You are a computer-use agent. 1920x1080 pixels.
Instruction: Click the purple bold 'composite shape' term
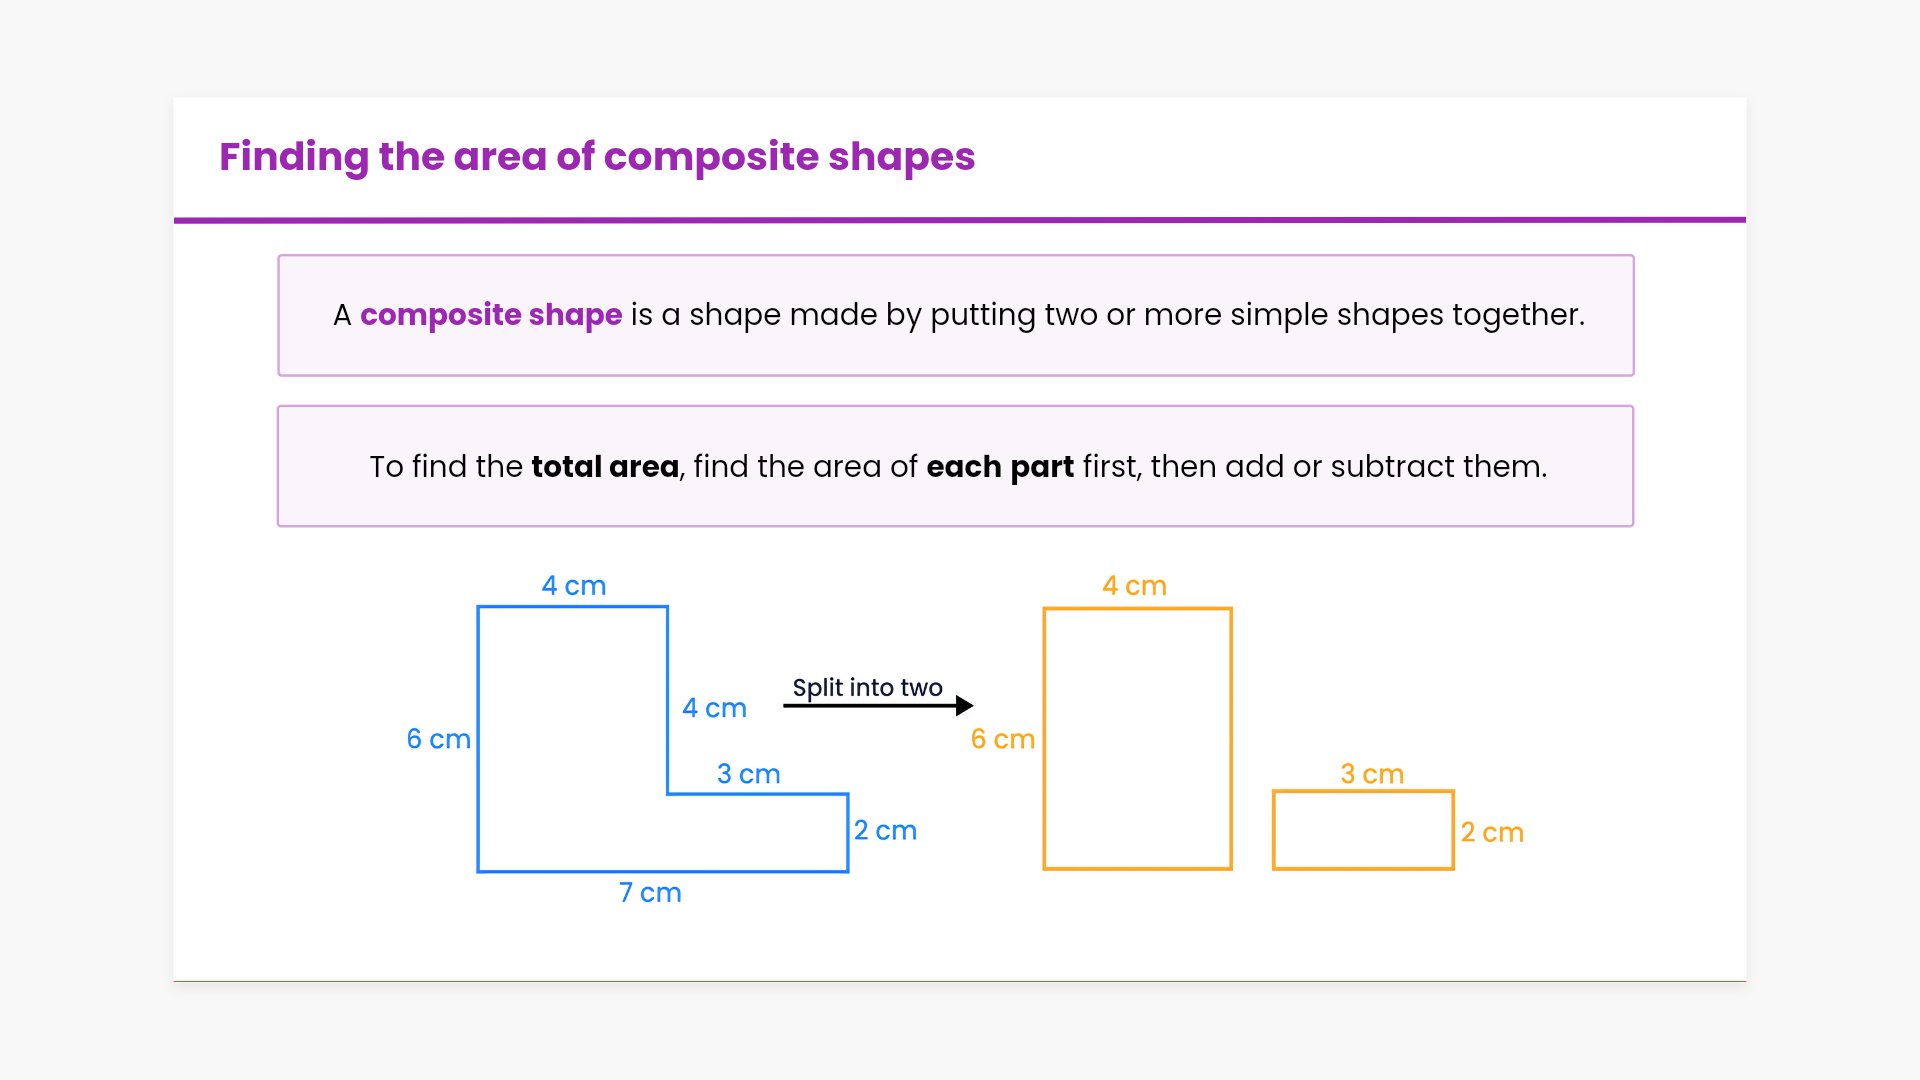(x=490, y=315)
